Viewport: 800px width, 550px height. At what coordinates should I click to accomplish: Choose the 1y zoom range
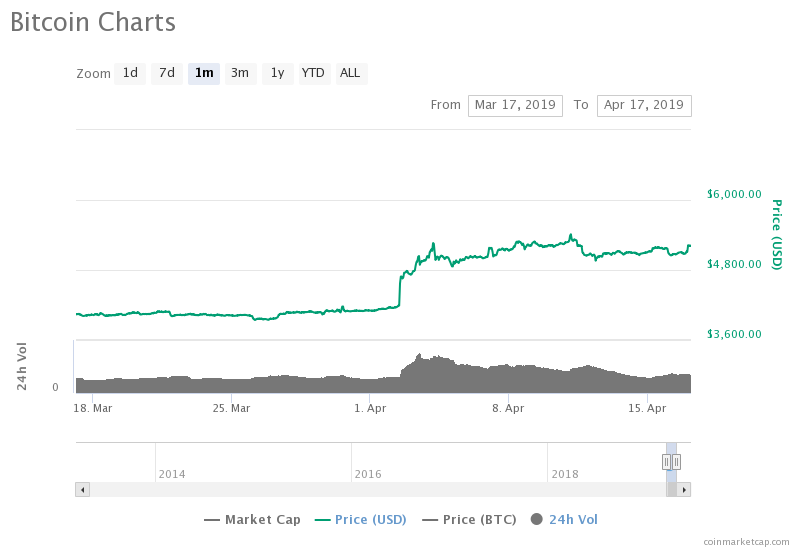pyautogui.click(x=278, y=73)
